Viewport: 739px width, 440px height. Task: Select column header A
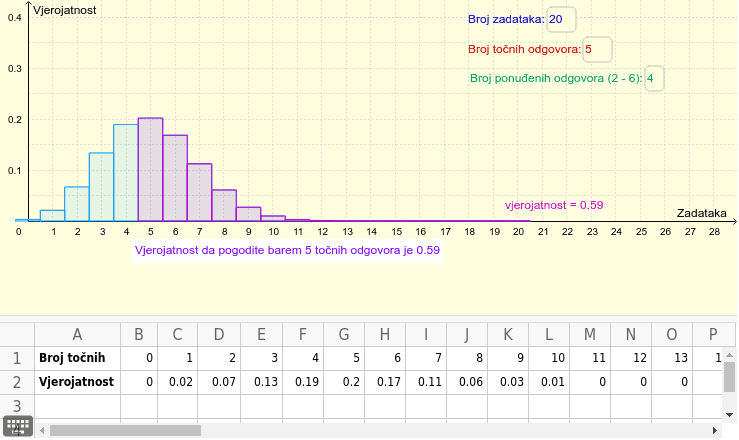(77, 334)
